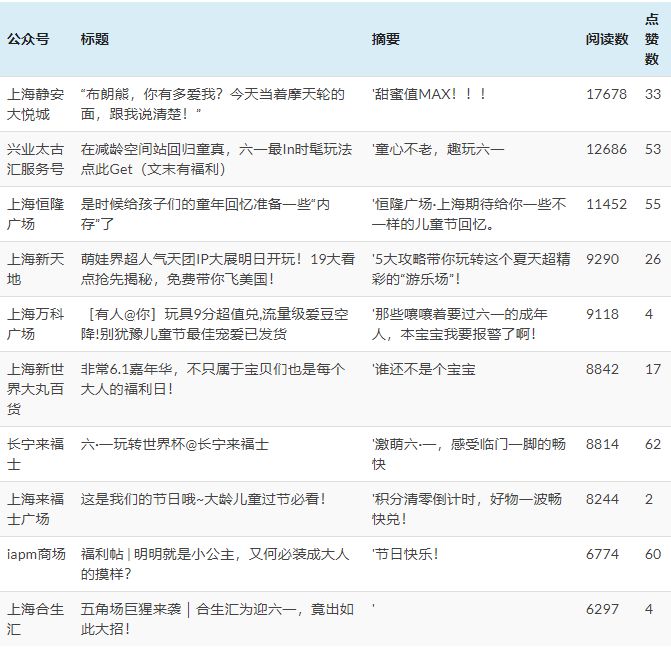Click like count 62 for 长宁来福士
The width and height of the screenshot is (671, 647).
653,444
